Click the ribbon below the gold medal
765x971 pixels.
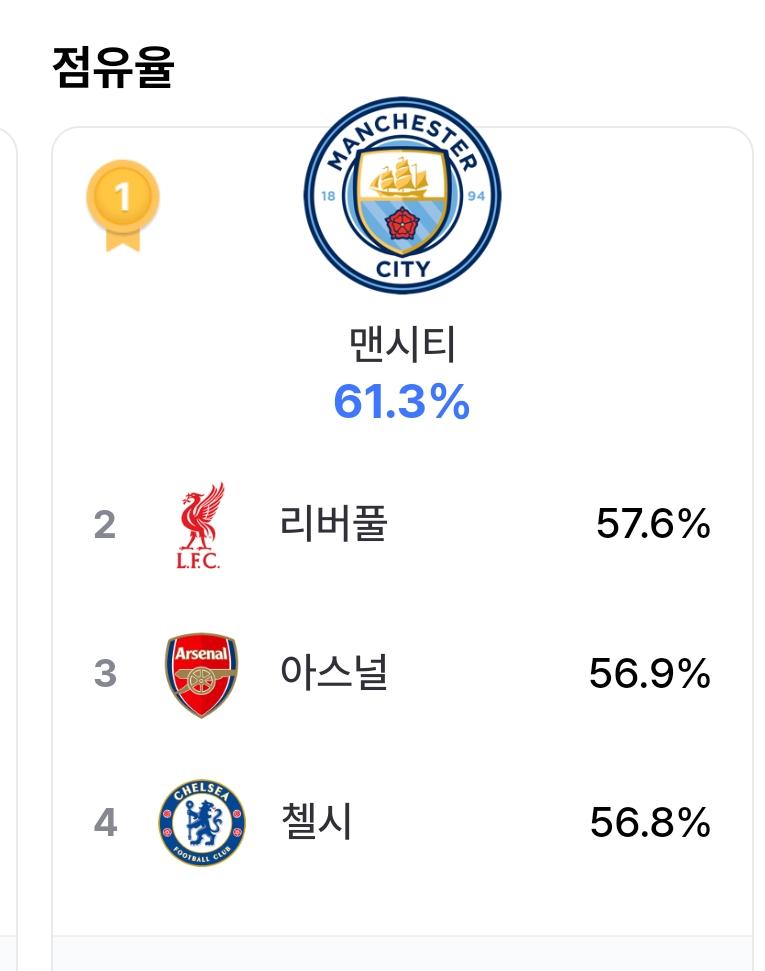point(123,240)
